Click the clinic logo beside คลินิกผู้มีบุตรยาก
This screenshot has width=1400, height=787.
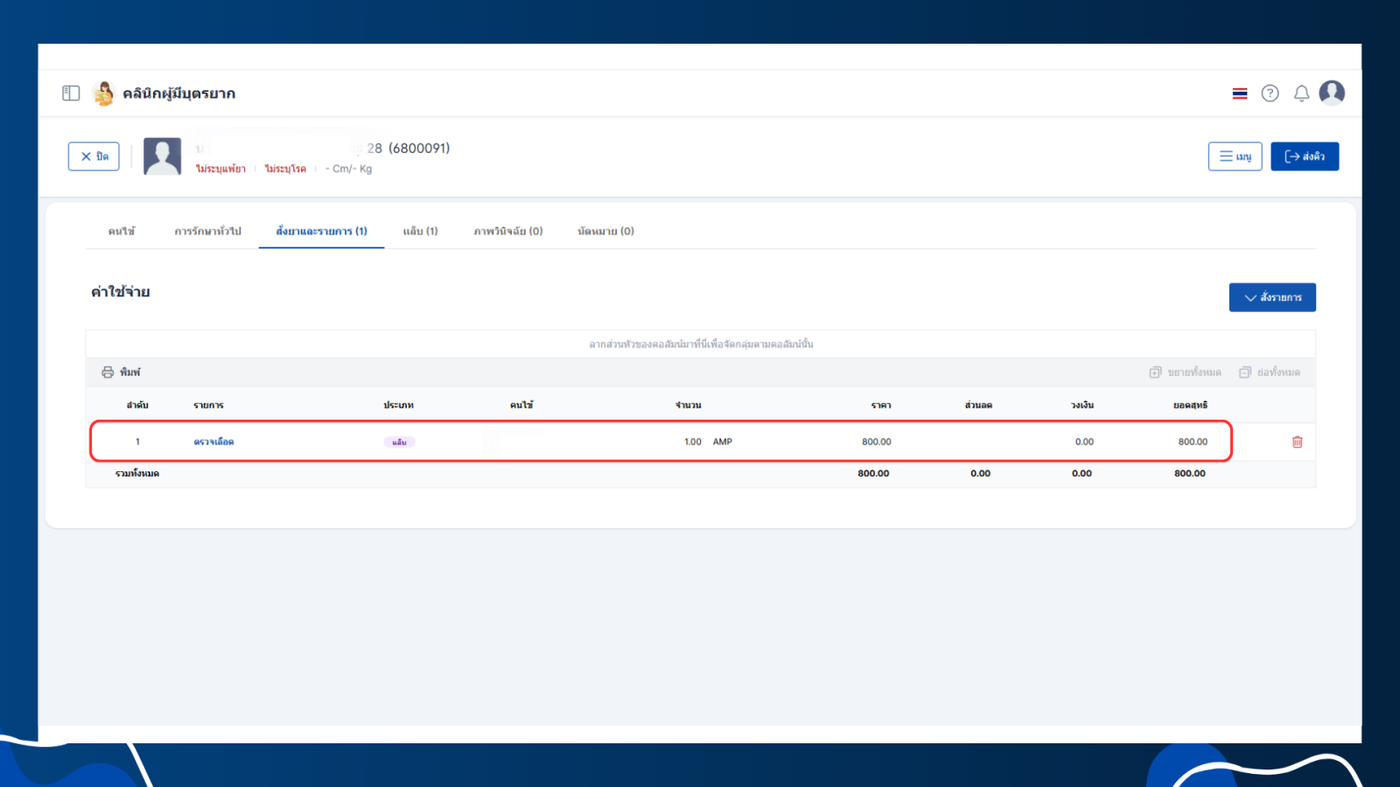[x=103, y=93]
